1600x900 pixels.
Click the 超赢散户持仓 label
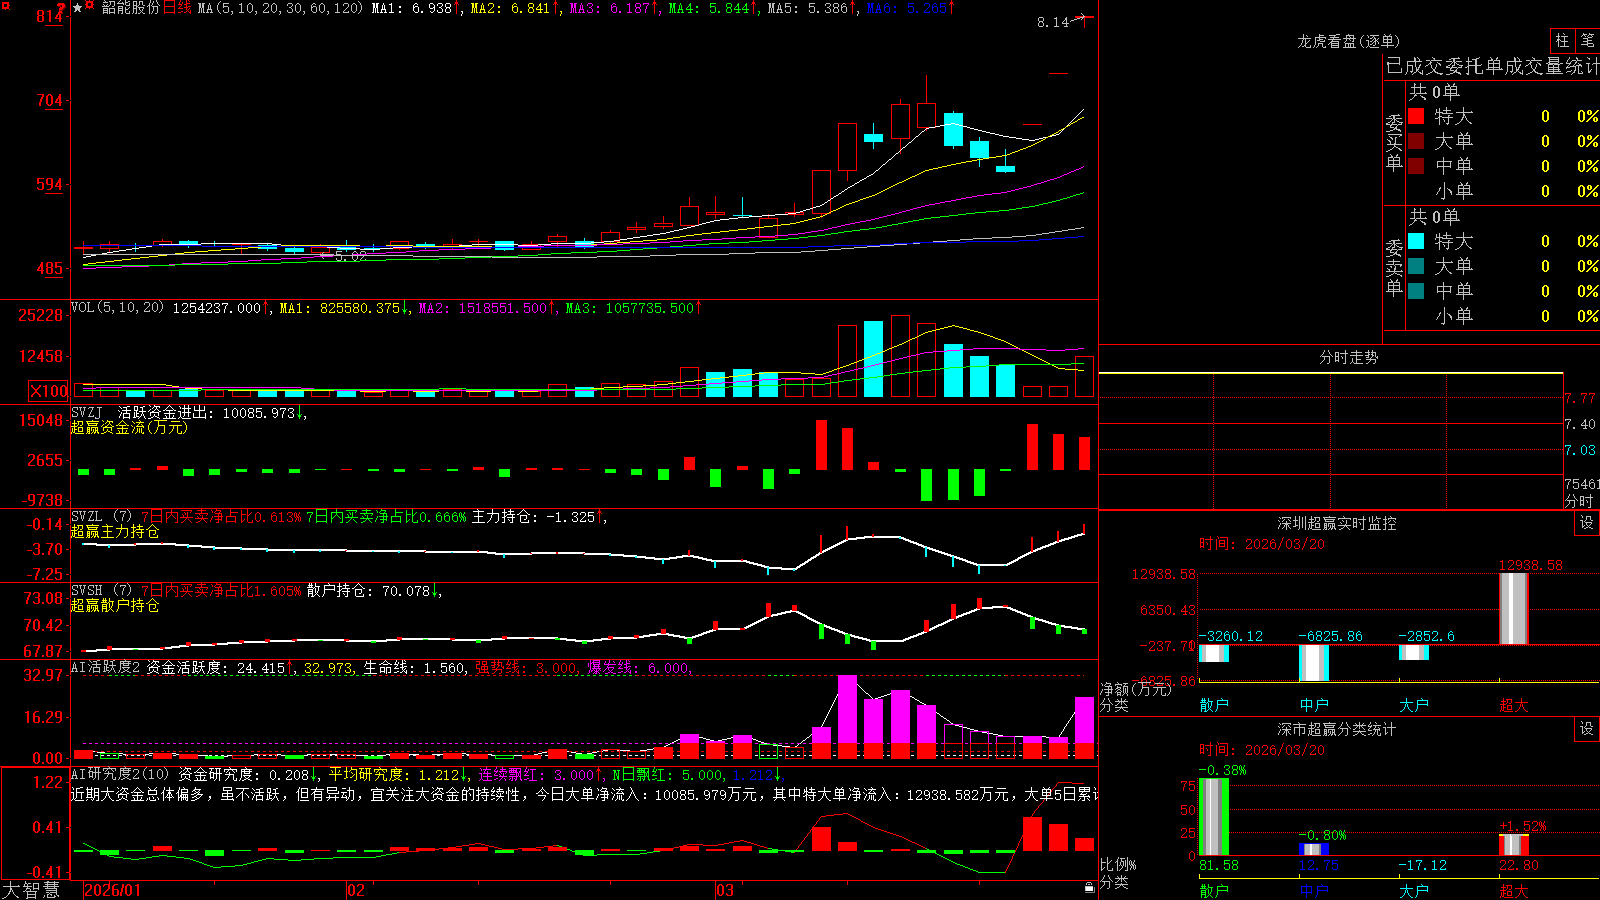coord(115,605)
